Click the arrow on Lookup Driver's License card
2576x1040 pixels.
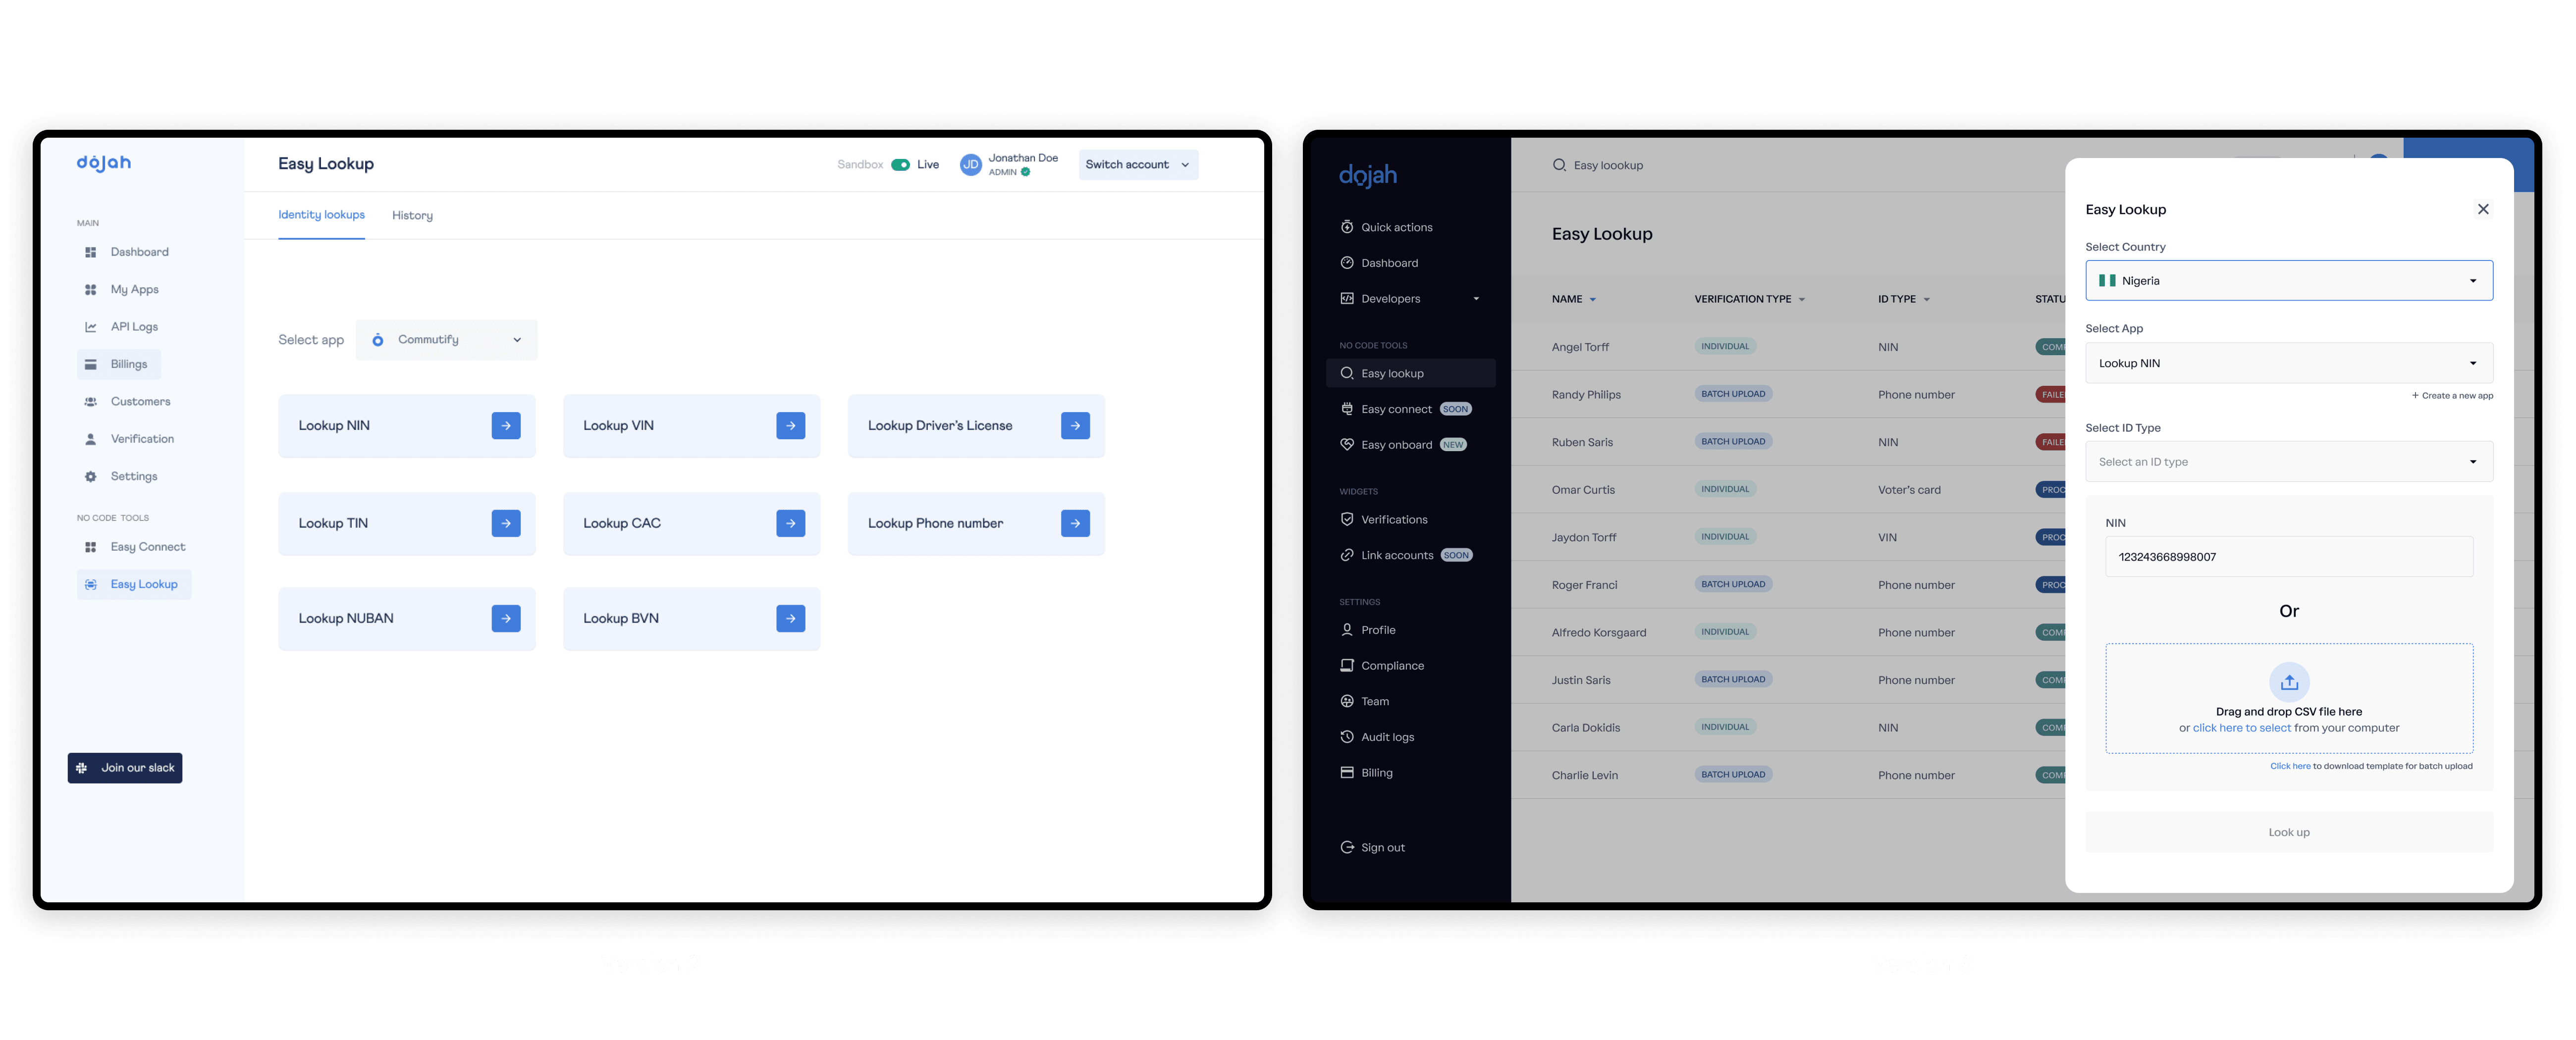(1075, 426)
